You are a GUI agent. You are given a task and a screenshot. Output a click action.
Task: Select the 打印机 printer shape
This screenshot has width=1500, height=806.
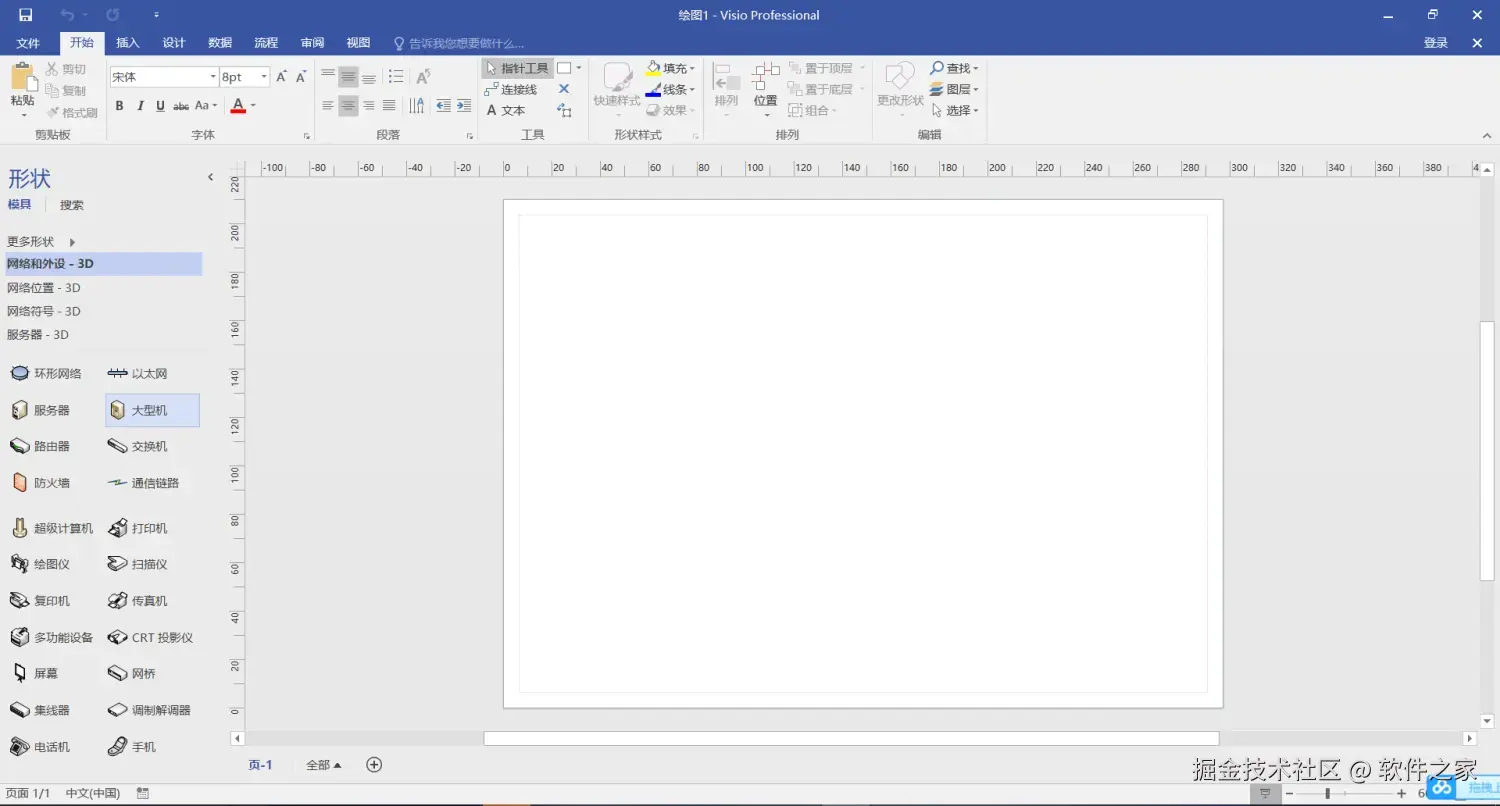point(138,528)
